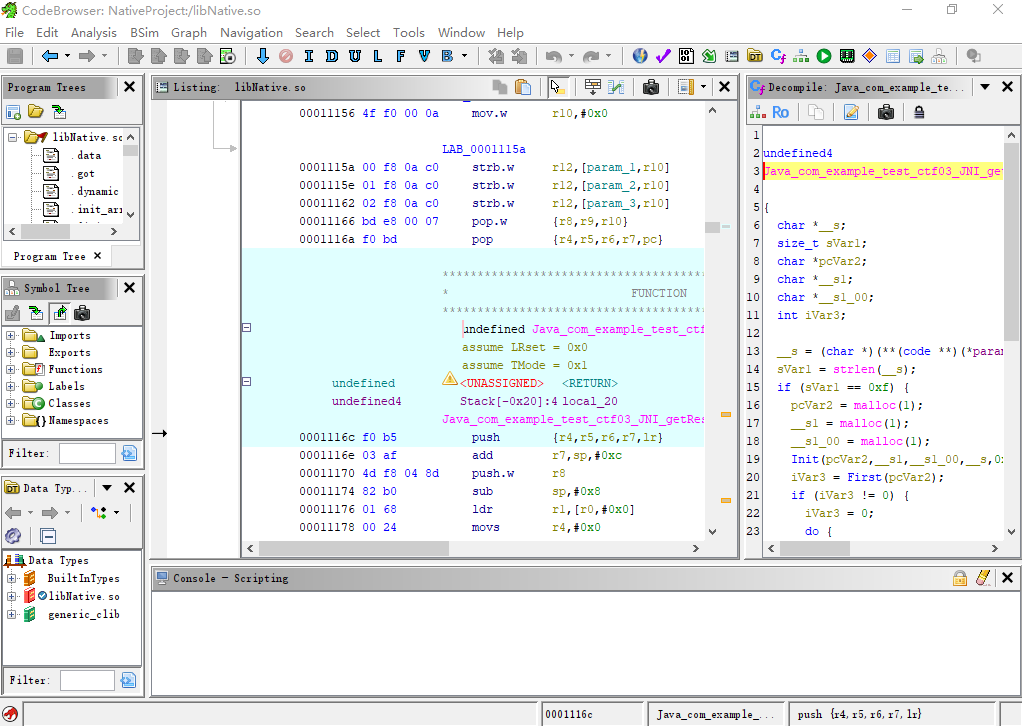Open the Decompile panel menu arrow

[985, 87]
